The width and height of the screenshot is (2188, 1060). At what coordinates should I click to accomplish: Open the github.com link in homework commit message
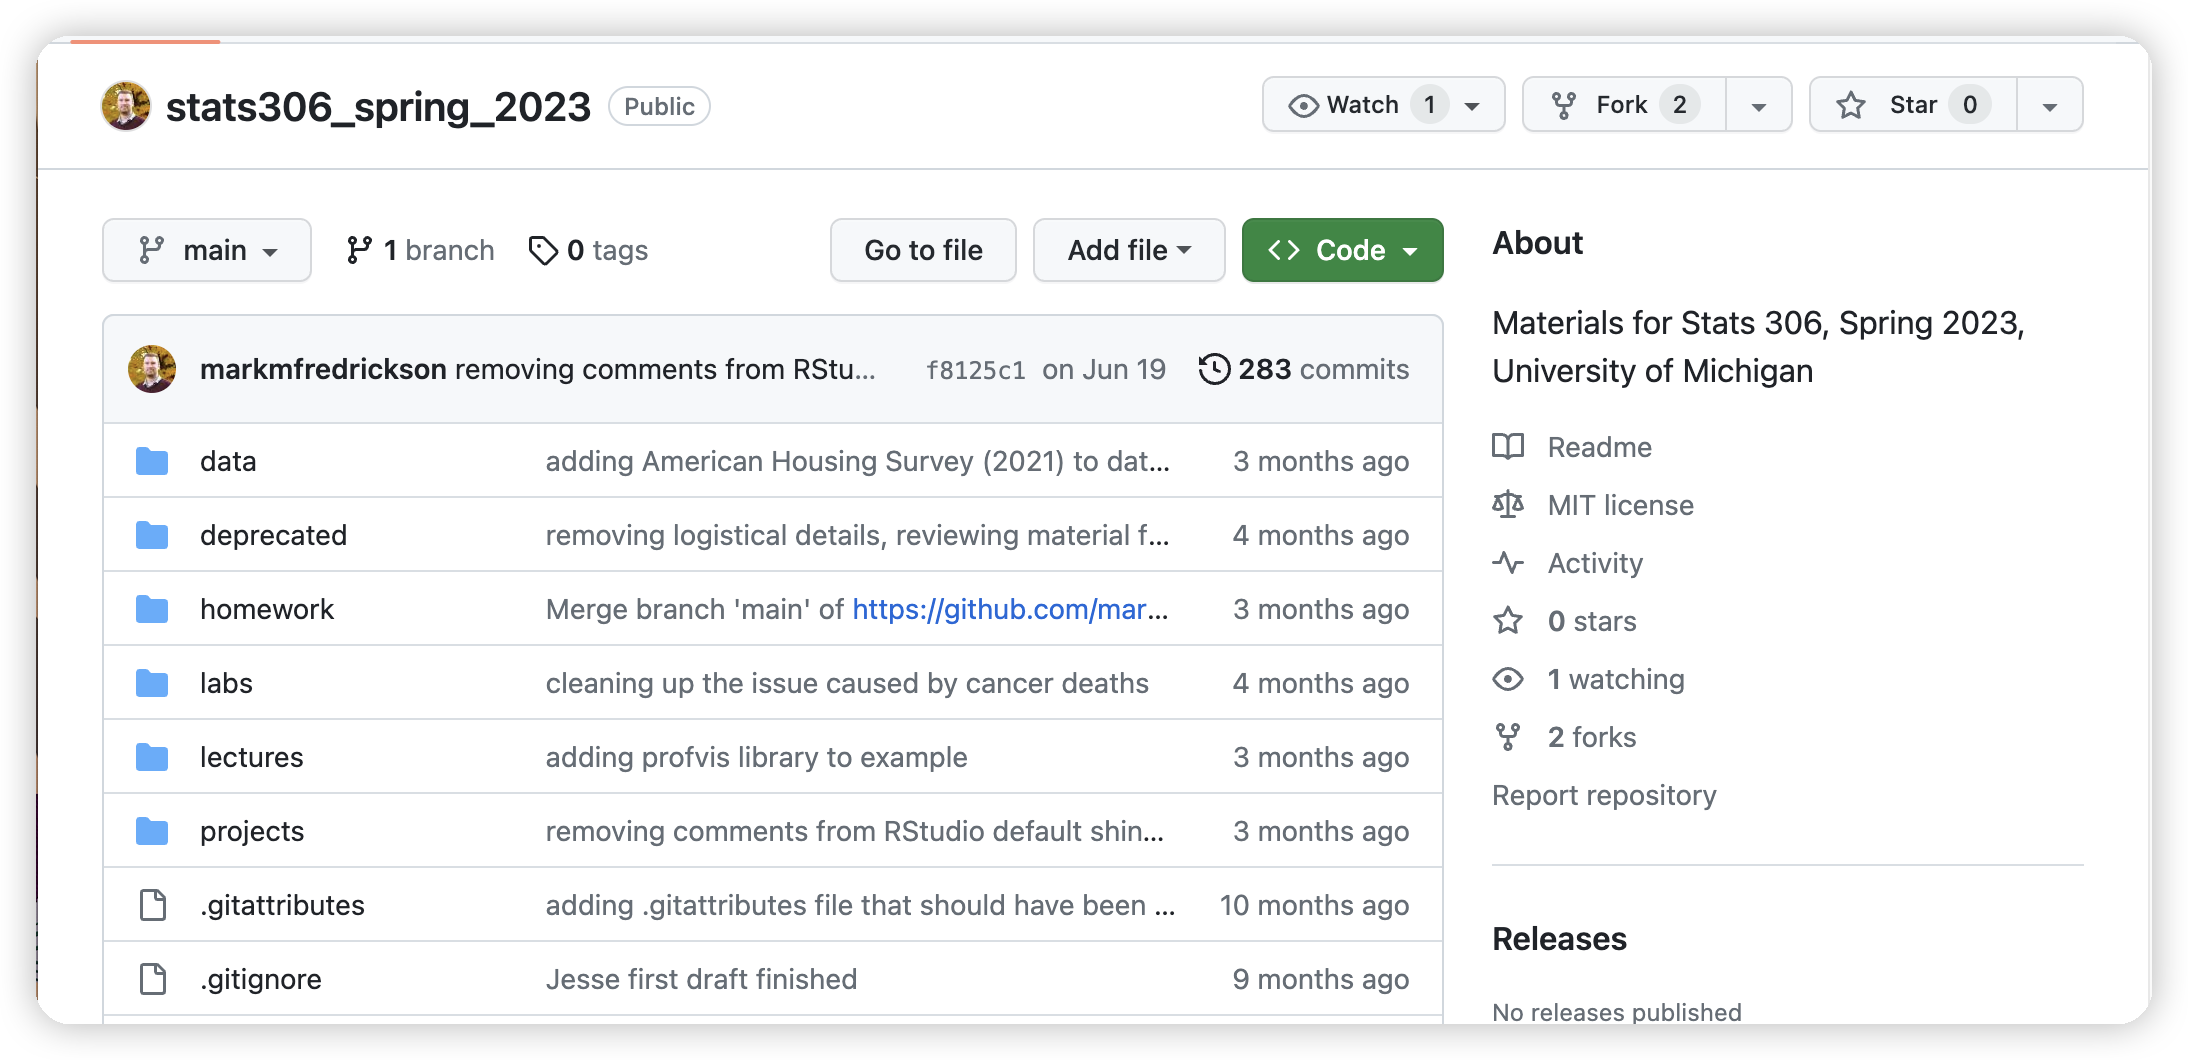[1009, 609]
